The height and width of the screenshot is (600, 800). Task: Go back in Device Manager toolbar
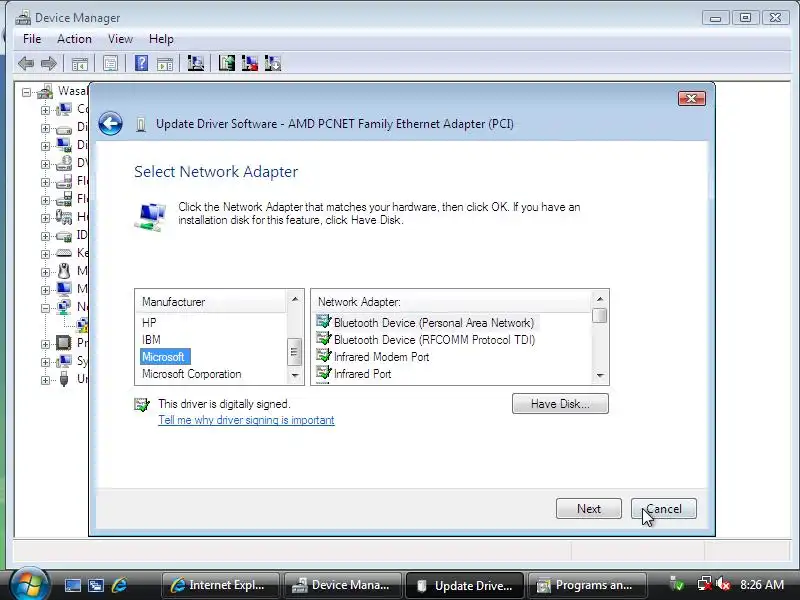click(x=26, y=64)
